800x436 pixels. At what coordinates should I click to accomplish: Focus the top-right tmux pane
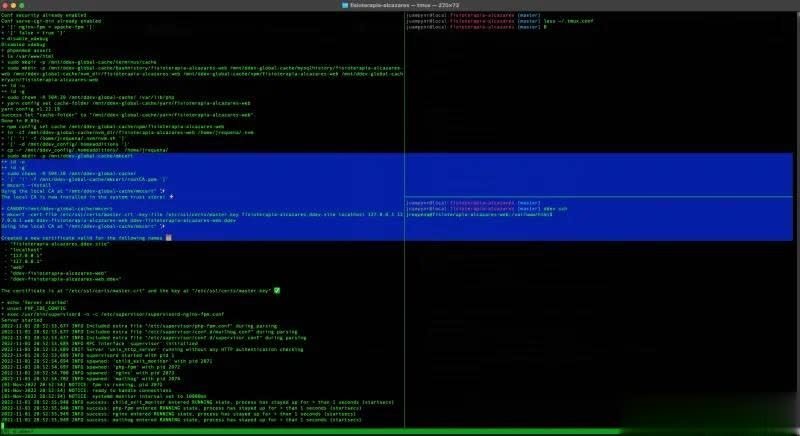tap(600, 100)
